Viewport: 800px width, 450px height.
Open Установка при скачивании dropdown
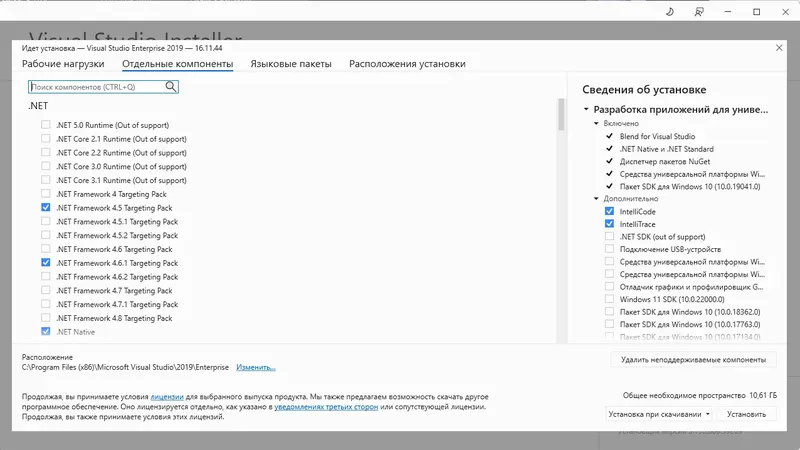click(x=659, y=414)
